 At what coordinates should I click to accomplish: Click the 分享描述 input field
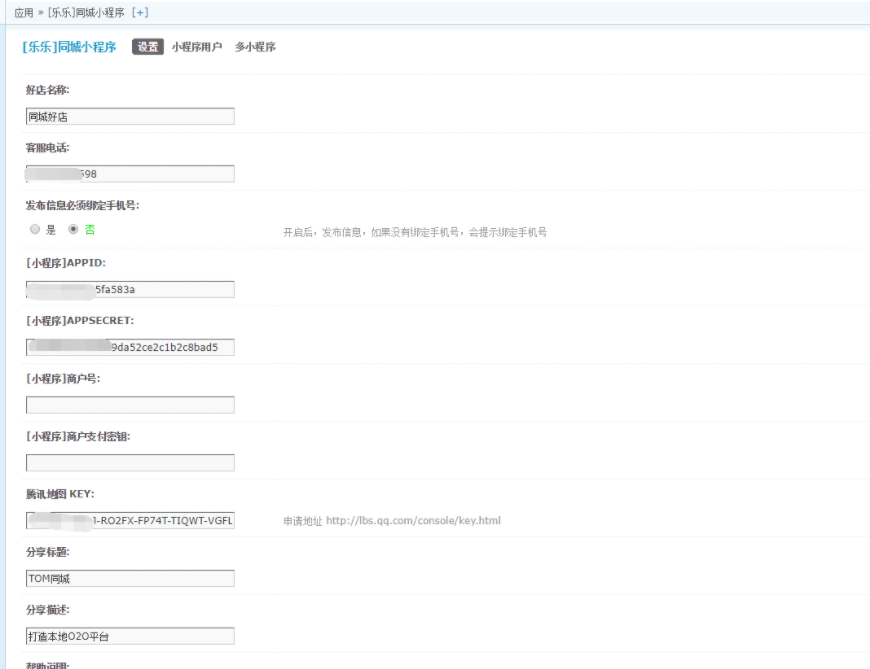[x=130, y=636]
